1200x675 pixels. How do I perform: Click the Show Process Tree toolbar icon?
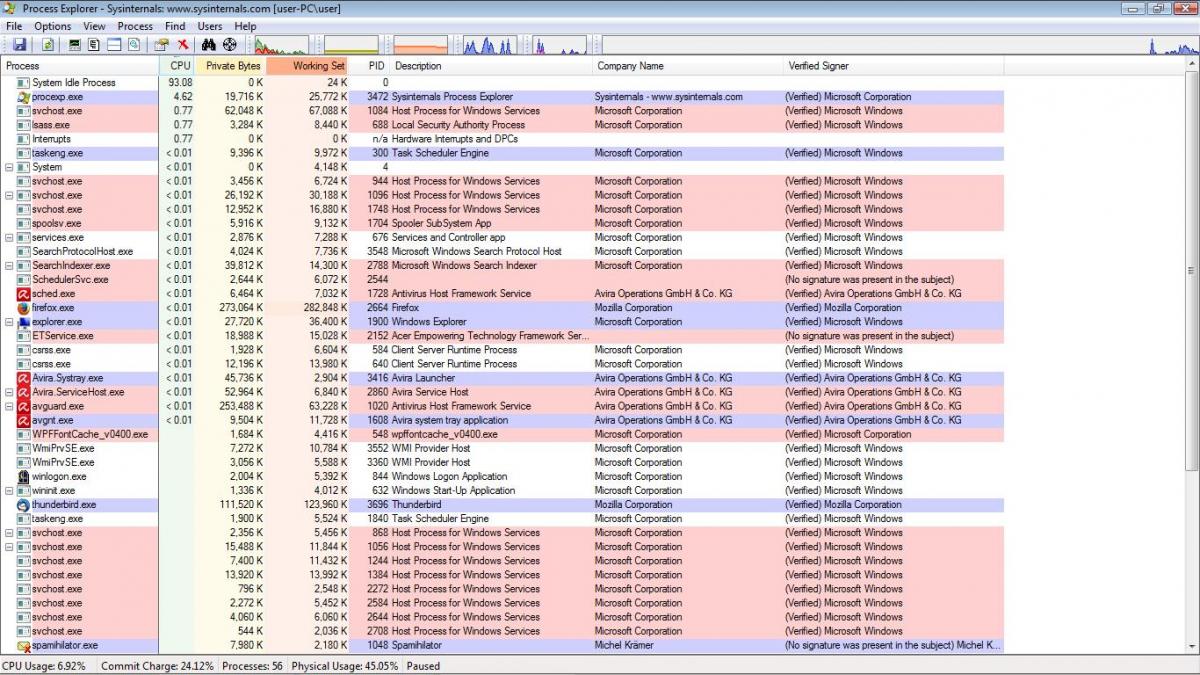point(94,45)
